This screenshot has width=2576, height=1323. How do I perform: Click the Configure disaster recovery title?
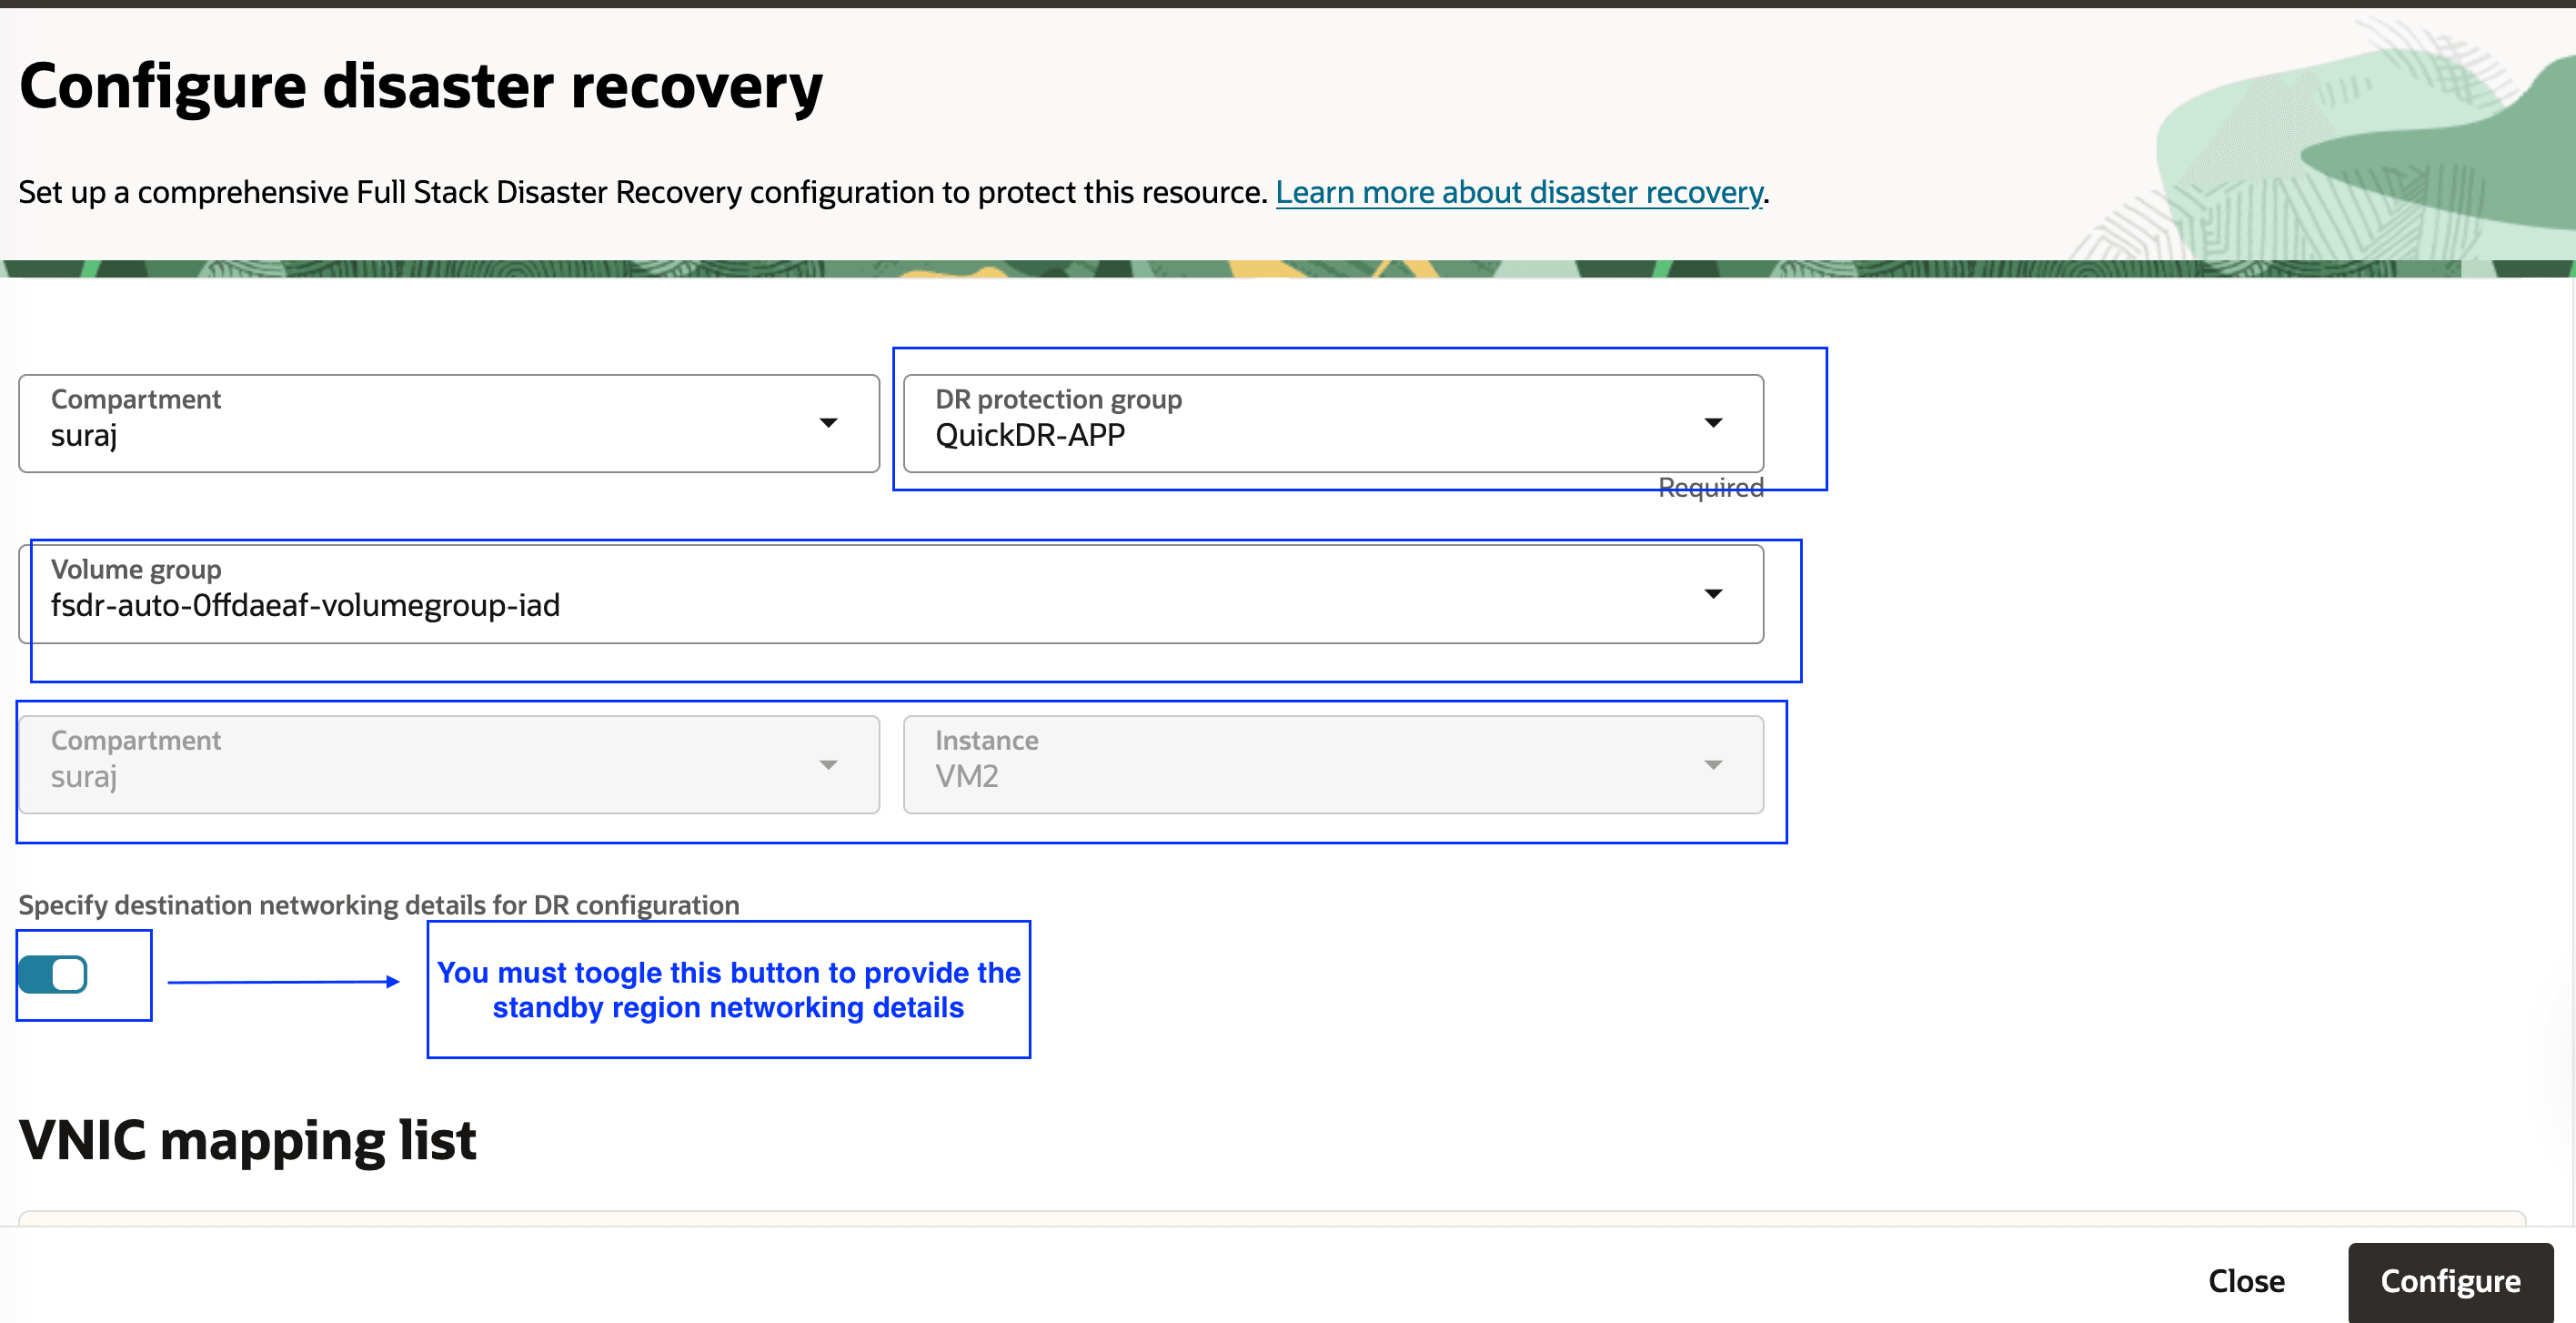pyautogui.click(x=421, y=86)
